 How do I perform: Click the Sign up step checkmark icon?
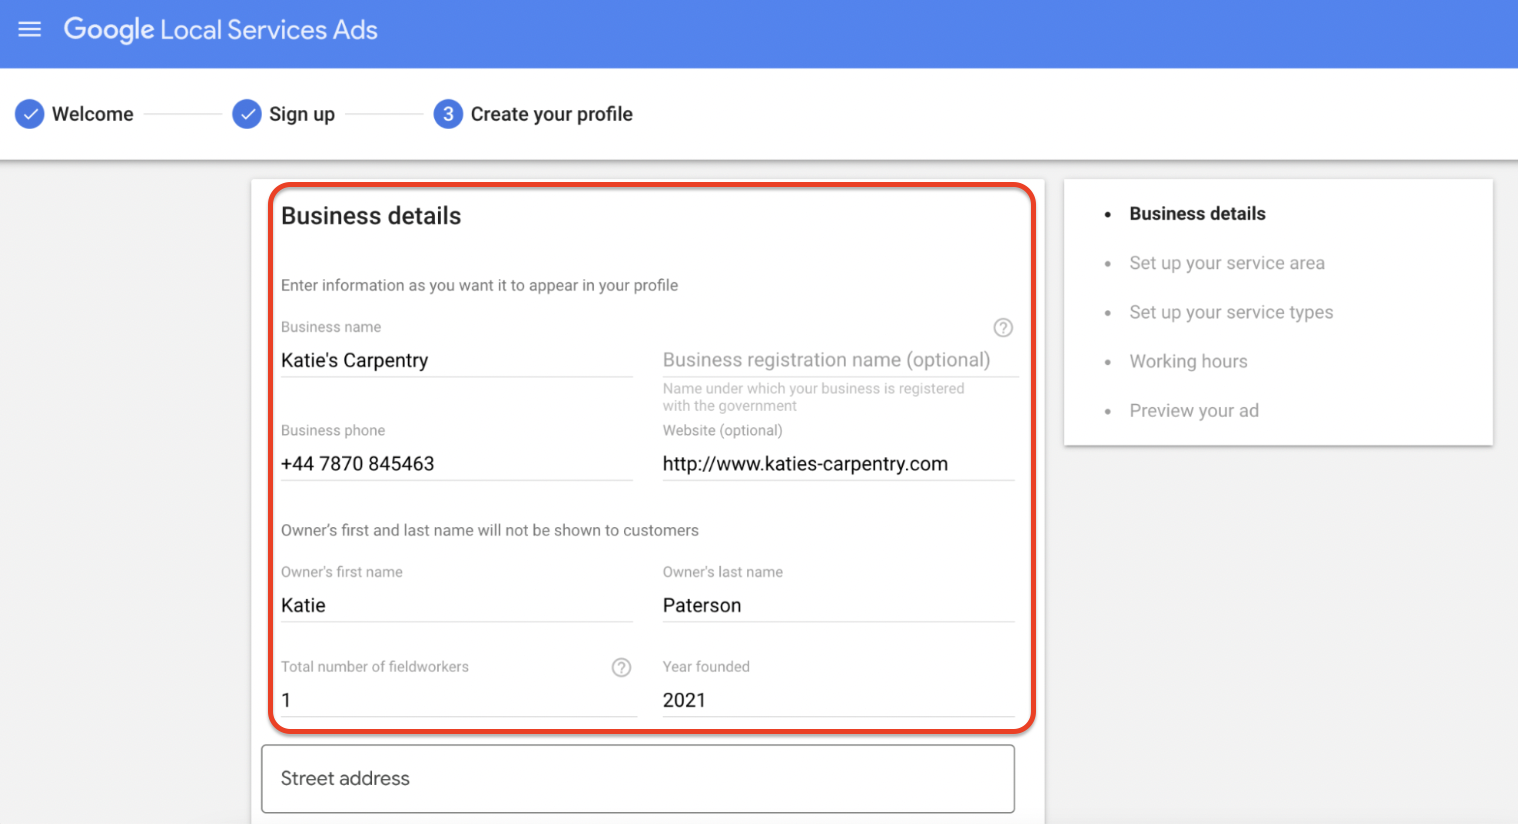click(x=246, y=114)
